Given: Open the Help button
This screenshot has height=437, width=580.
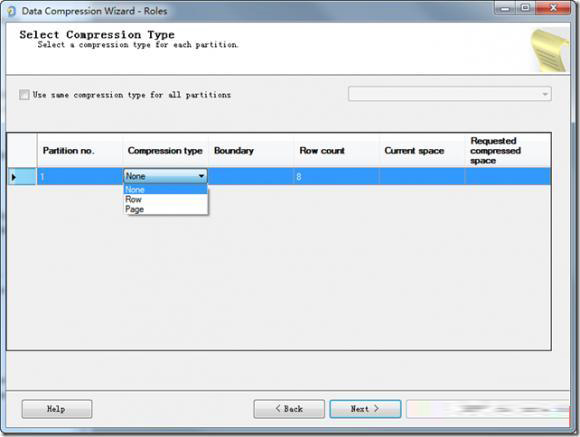Looking at the screenshot, I should pyautogui.click(x=57, y=409).
